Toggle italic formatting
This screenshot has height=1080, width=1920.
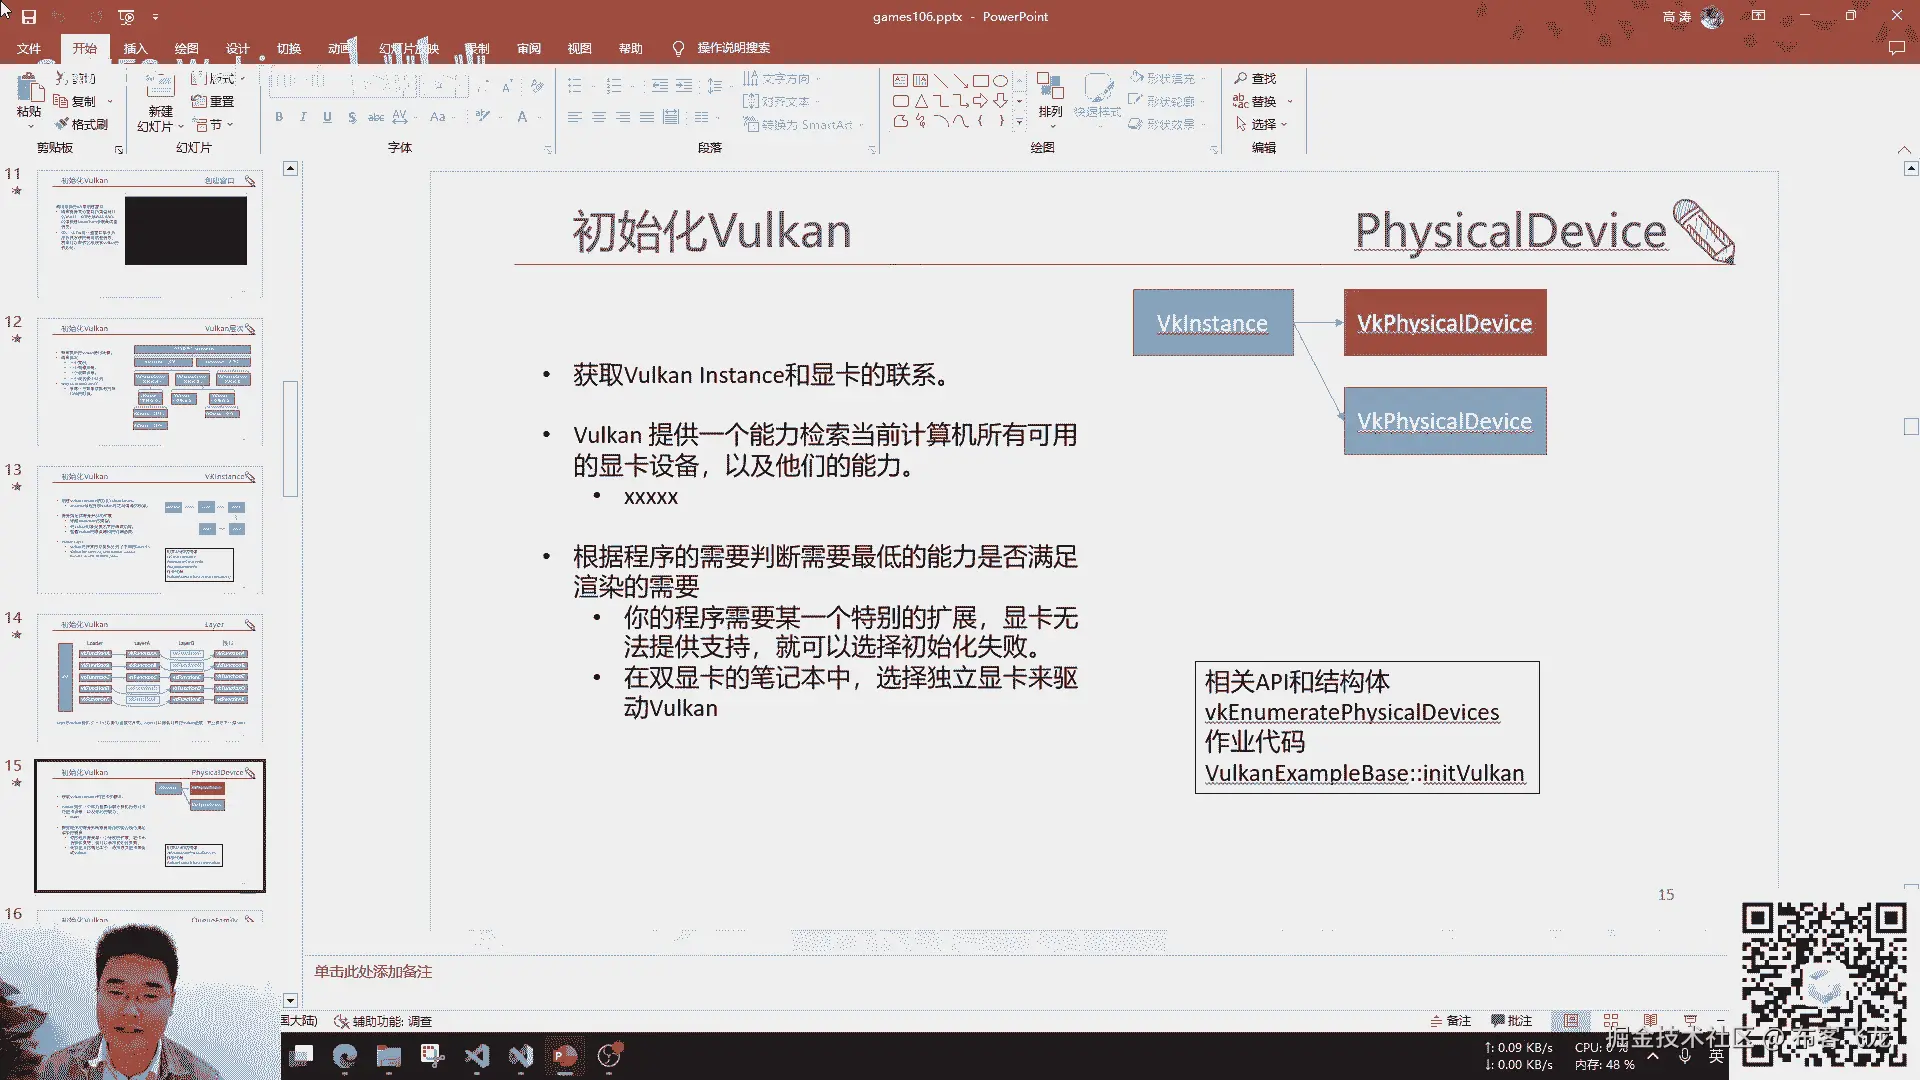[x=303, y=117]
